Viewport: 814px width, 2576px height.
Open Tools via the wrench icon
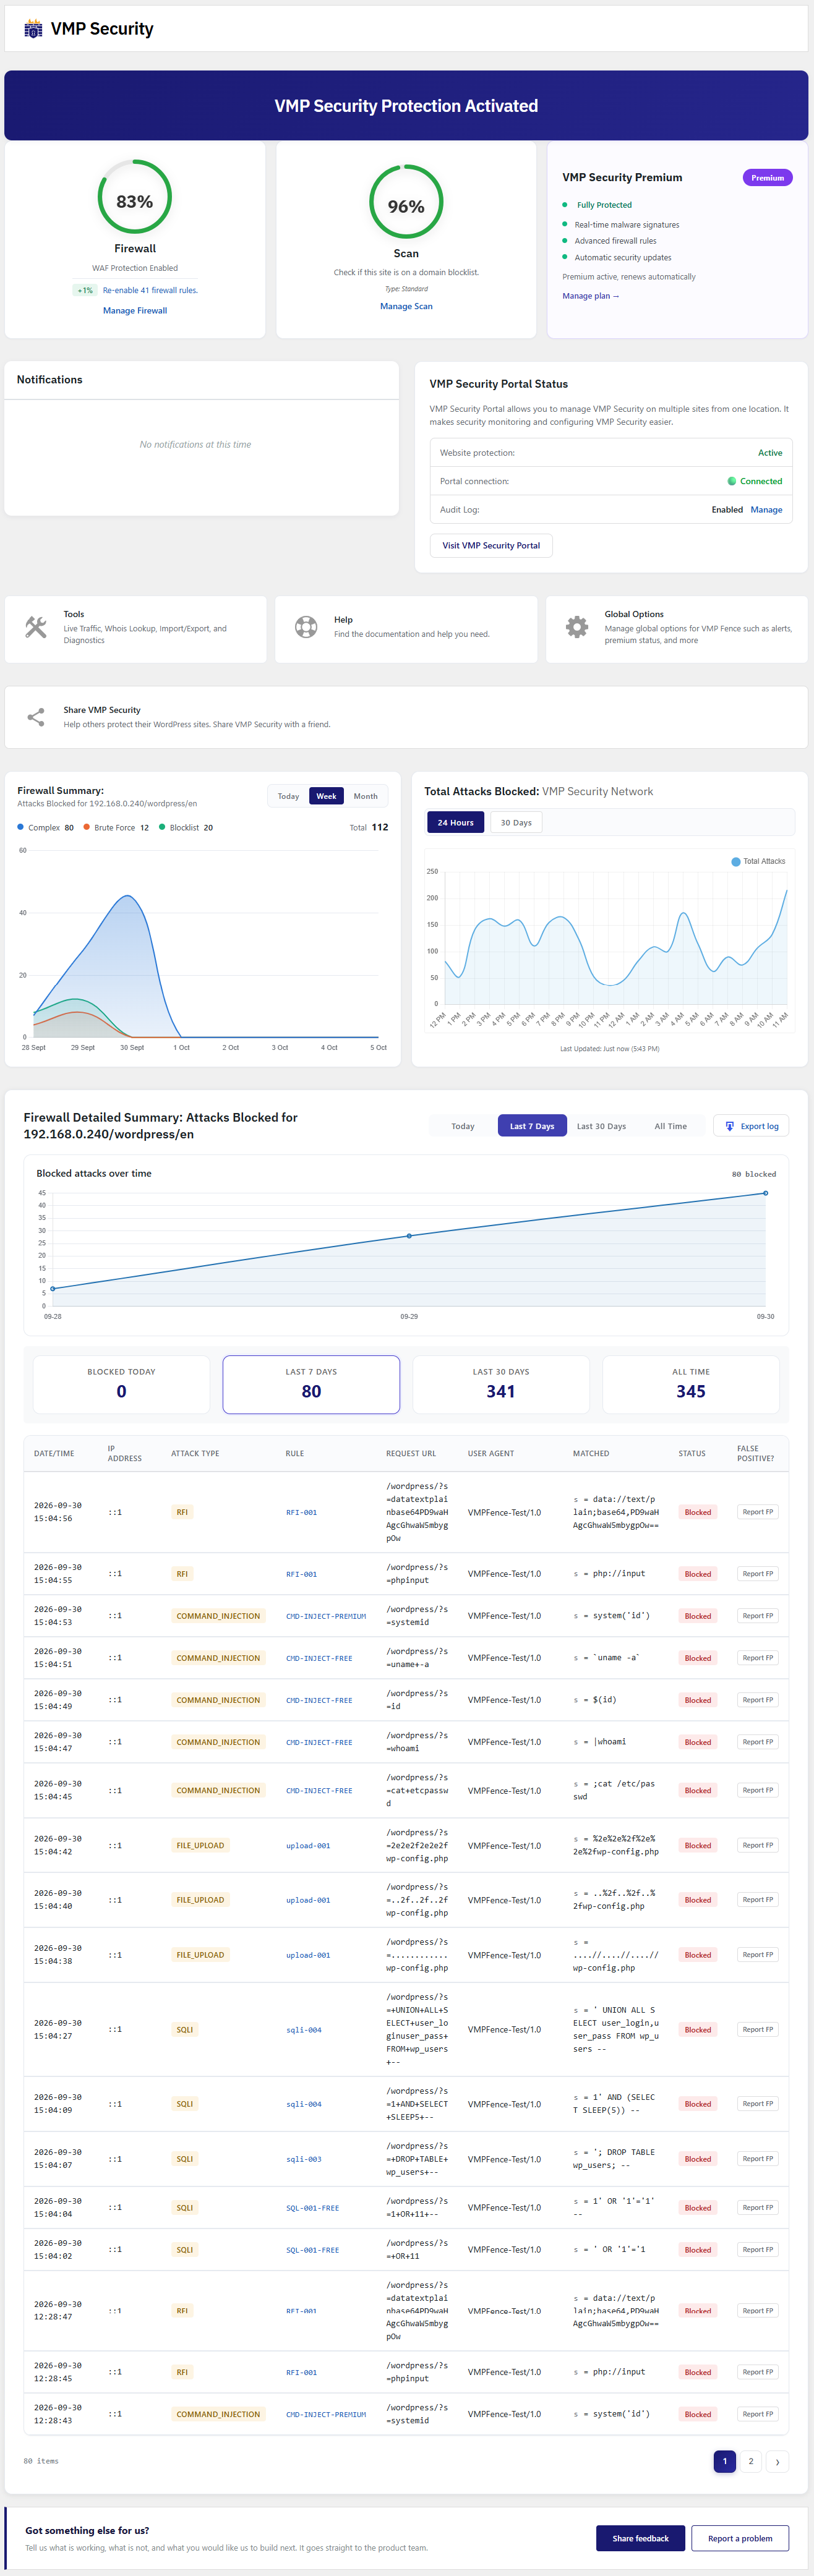(36, 628)
